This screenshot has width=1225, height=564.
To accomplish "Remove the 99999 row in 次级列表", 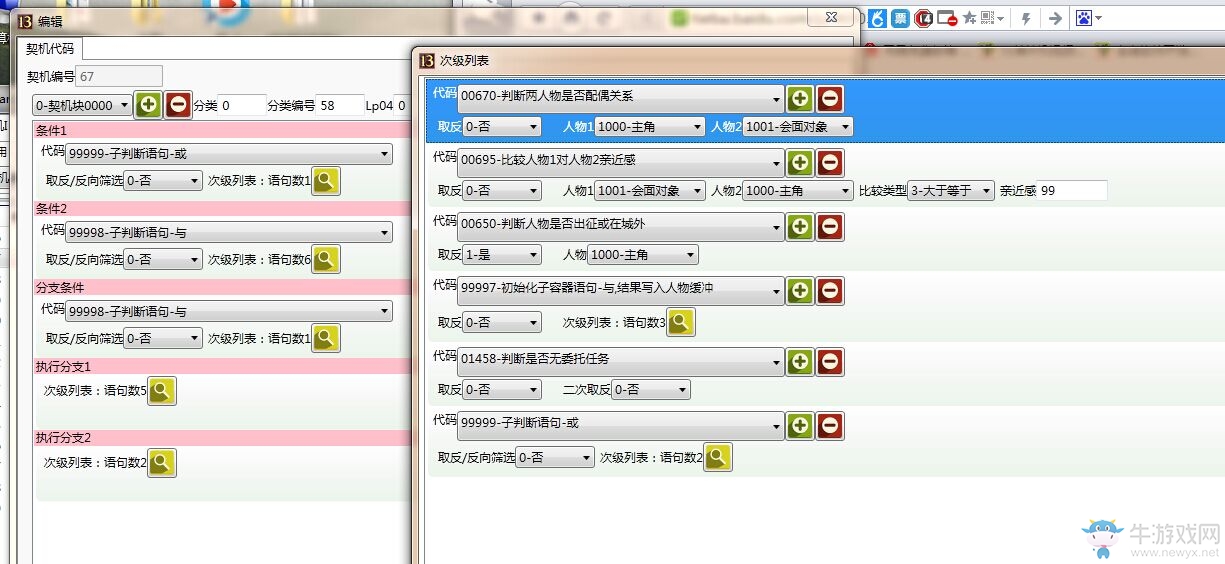I will [x=830, y=425].
